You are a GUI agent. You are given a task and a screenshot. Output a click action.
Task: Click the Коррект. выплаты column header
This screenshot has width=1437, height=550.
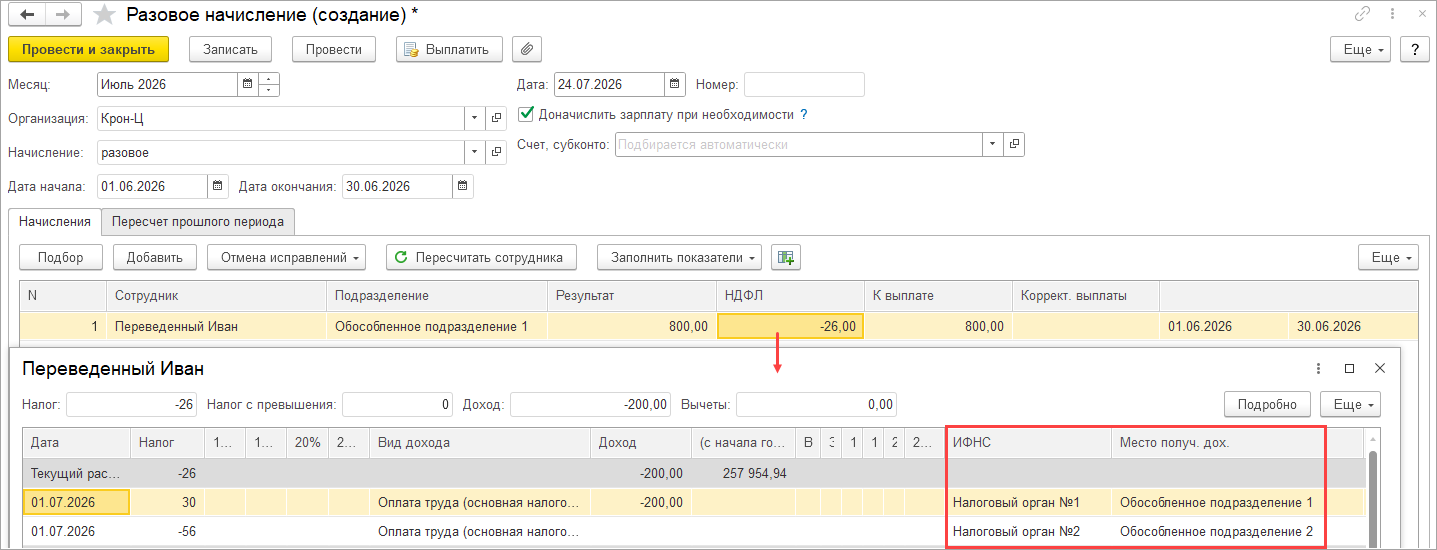click(x=1085, y=296)
